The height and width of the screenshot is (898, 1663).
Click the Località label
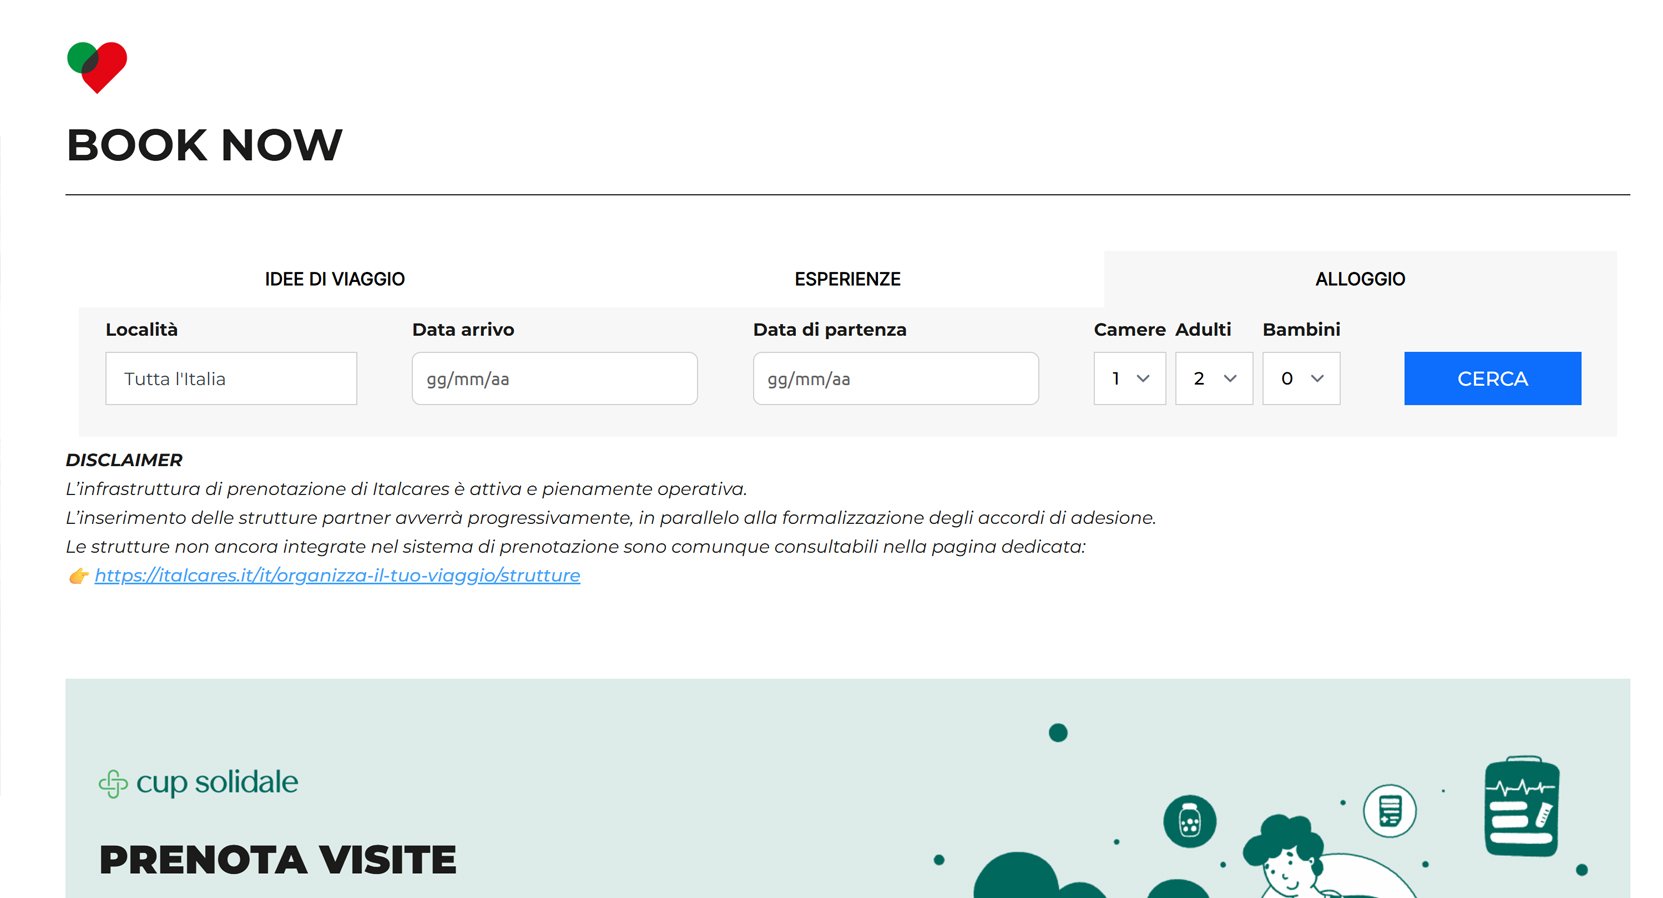point(141,329)
